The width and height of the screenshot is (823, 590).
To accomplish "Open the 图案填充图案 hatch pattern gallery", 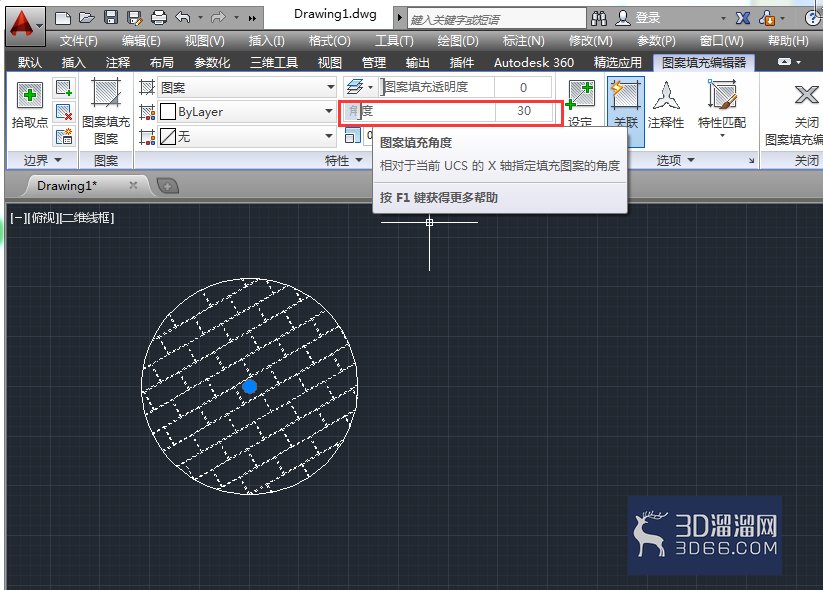I will pos(106,111).
